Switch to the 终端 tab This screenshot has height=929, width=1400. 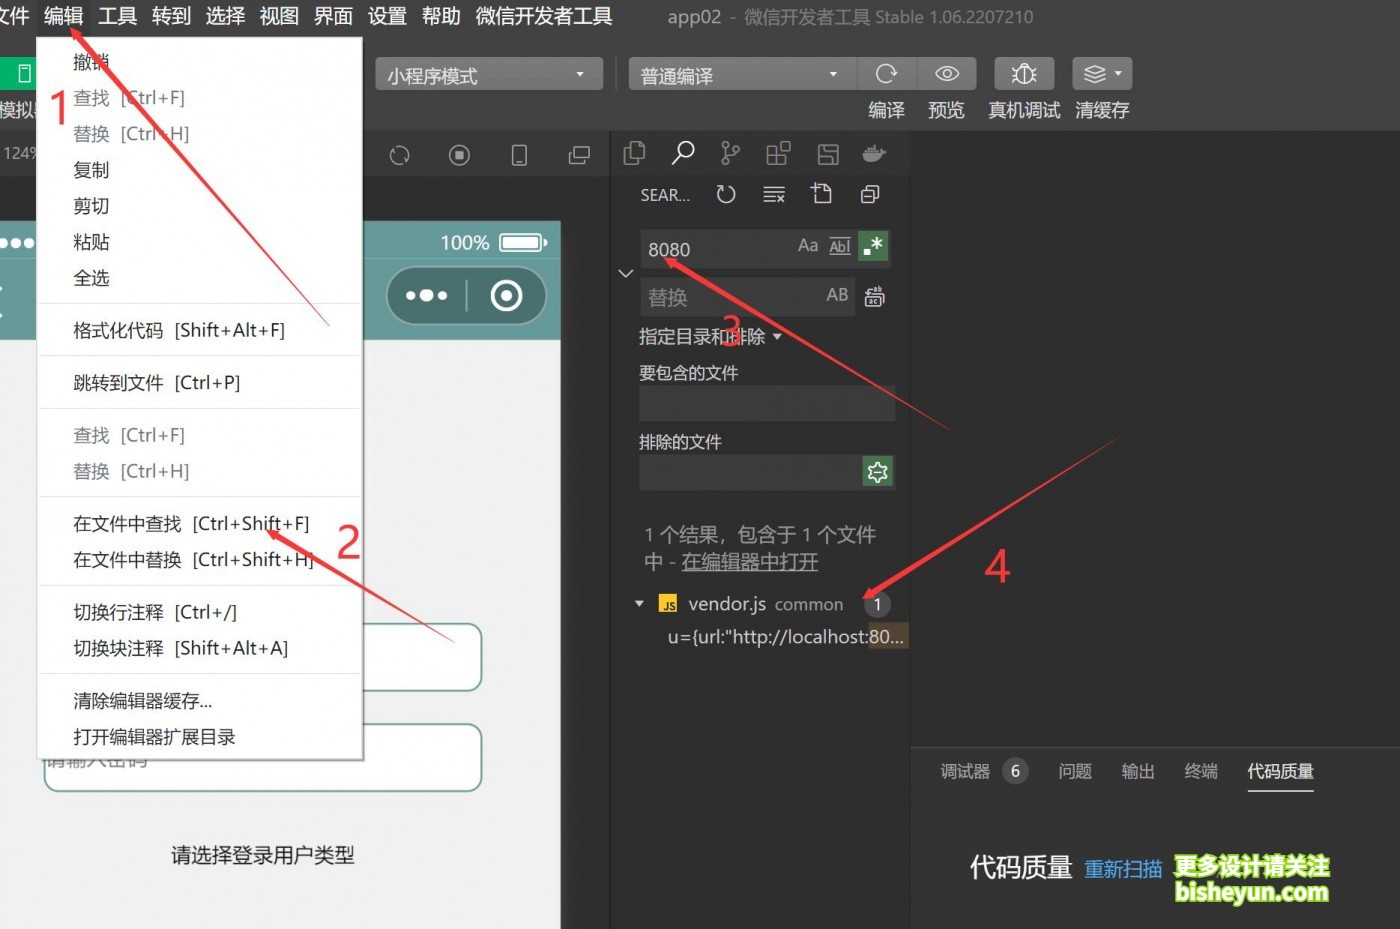click(1201, 771)
